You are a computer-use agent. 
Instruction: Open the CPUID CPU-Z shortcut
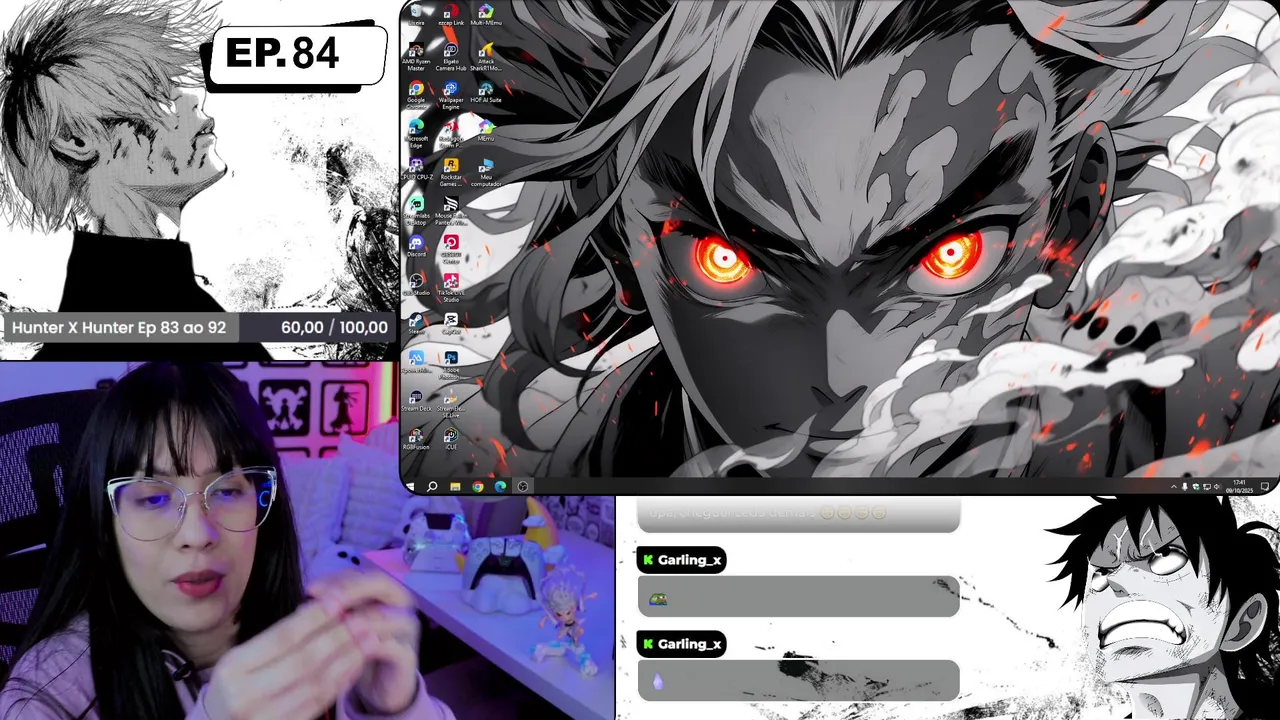[416, 169]
